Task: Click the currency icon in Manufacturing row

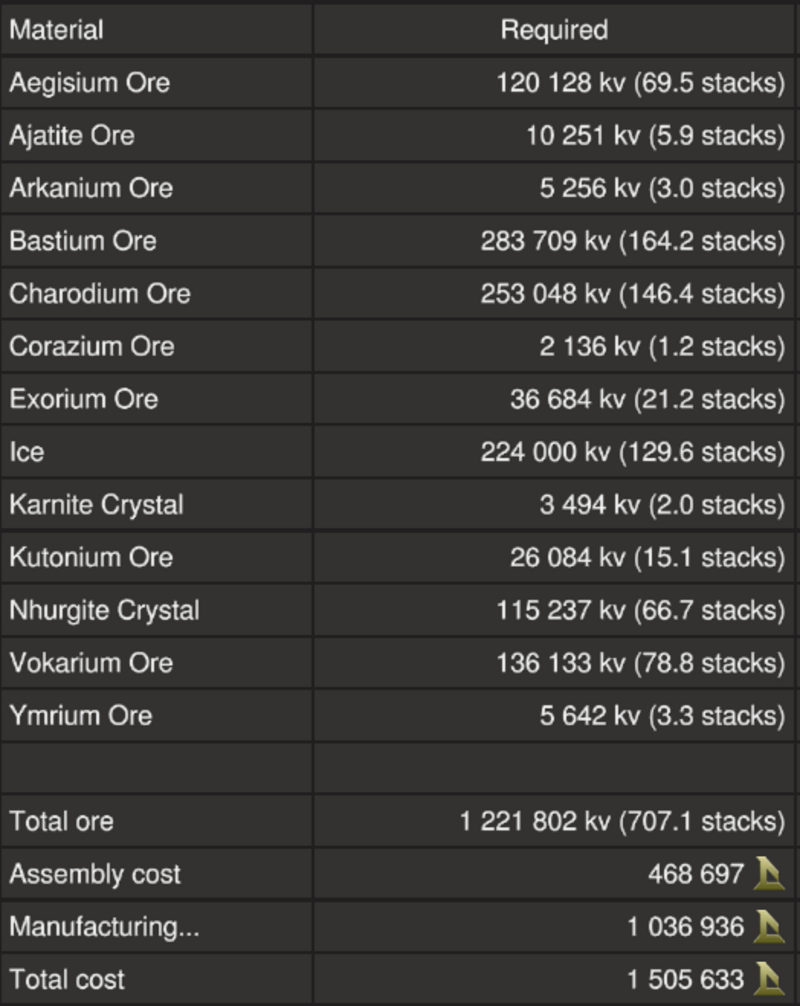Action: tap(769, 926)
